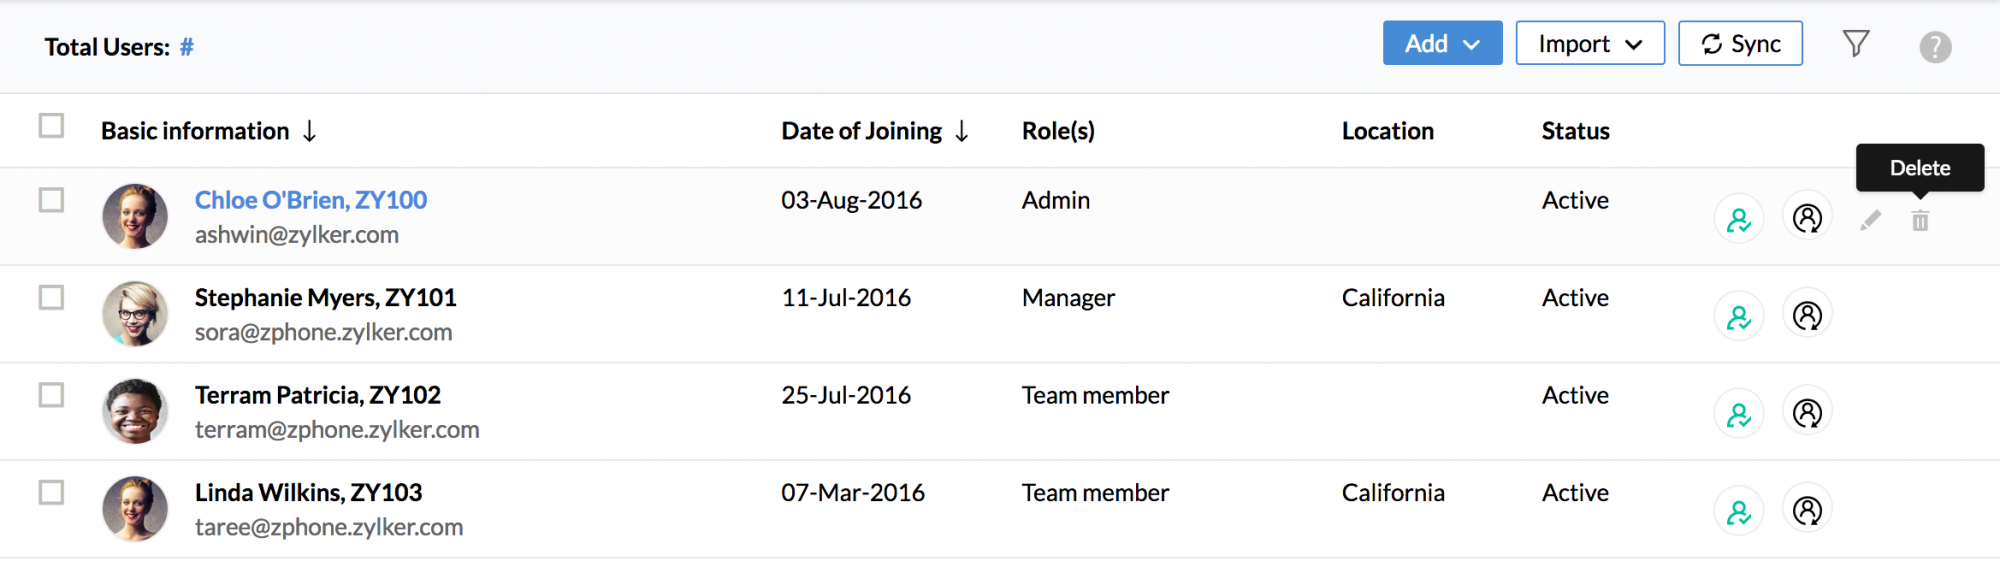Click the black profile circle icon for Chloe O'Brien
Screen dimensions: 2000x561
pyautogui.click(x=1807, y=217)
